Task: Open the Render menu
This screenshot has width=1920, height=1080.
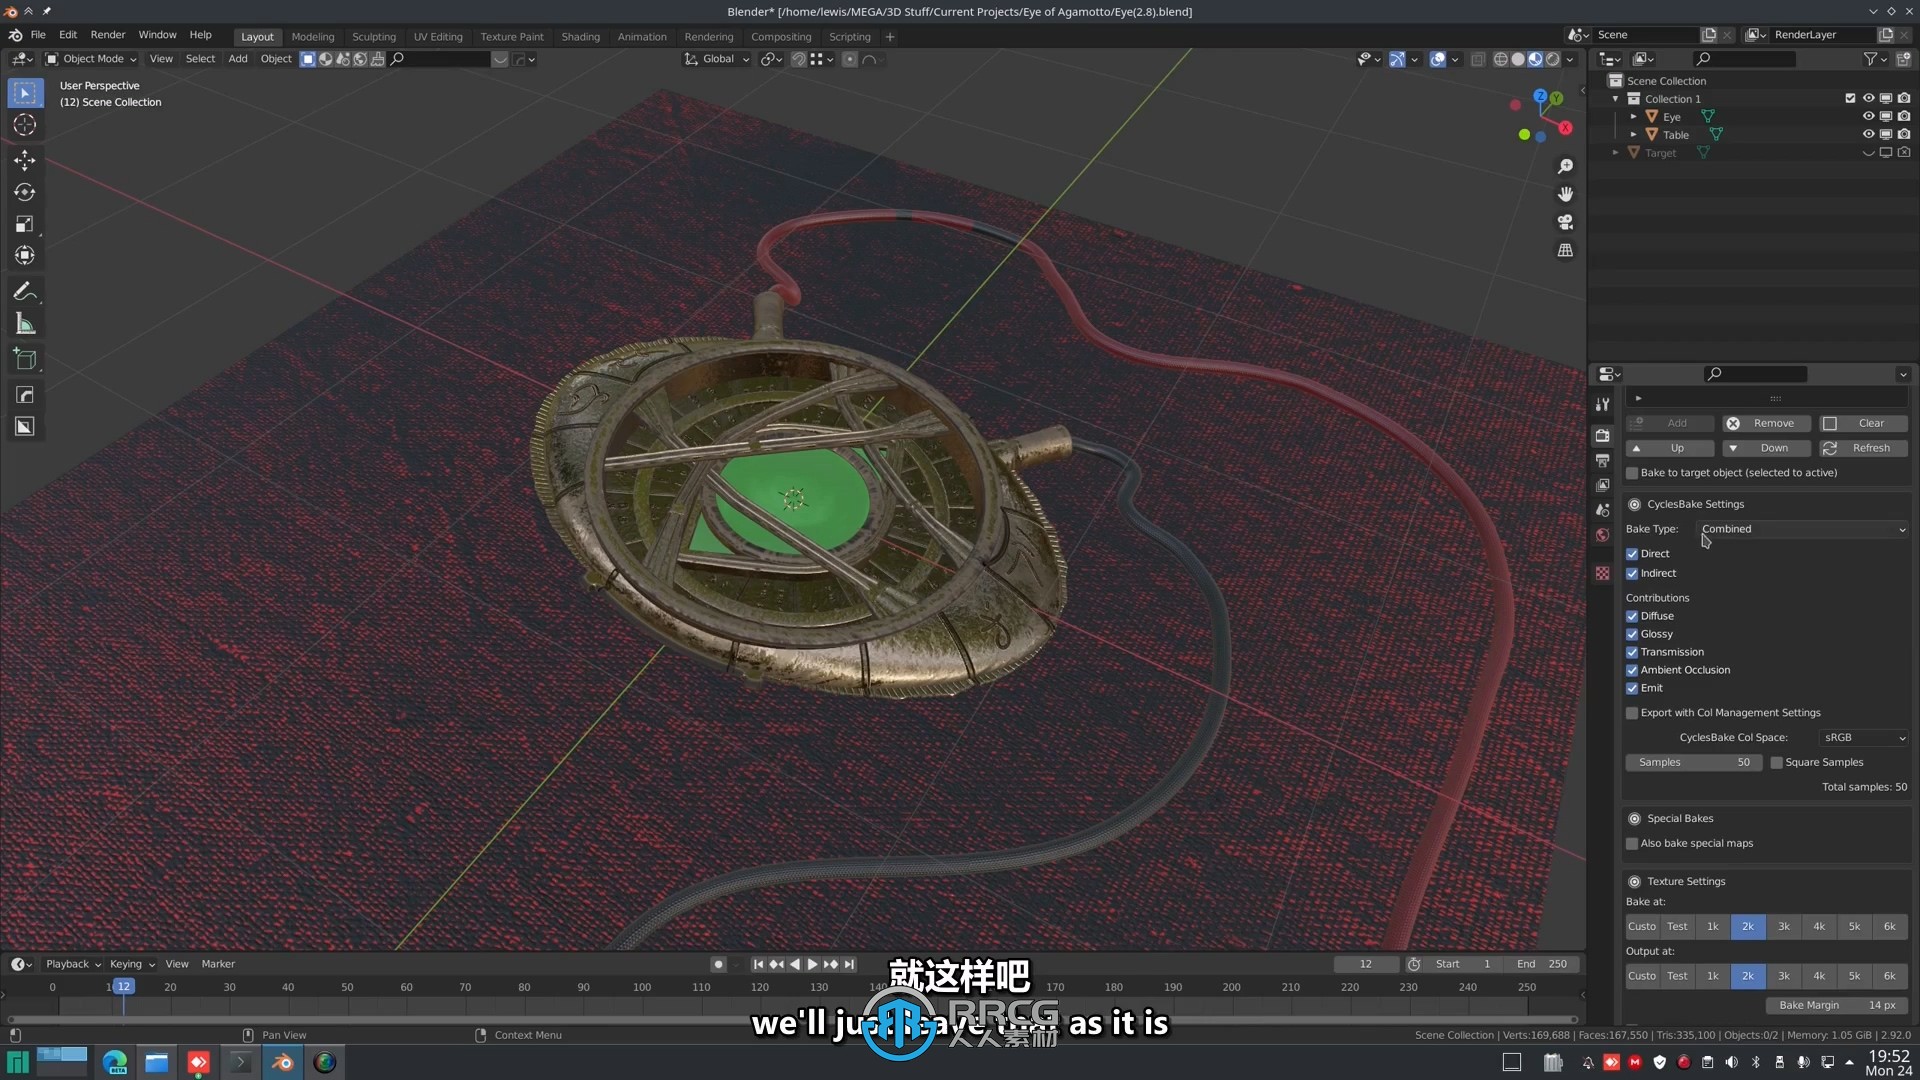Action: pos(108,35)
